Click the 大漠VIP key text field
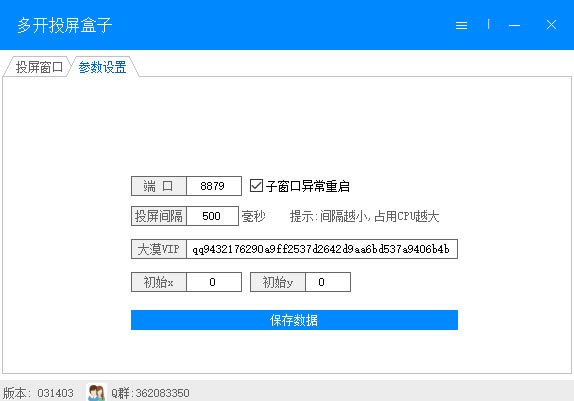574x401 pixels. [x=322, y=249]
